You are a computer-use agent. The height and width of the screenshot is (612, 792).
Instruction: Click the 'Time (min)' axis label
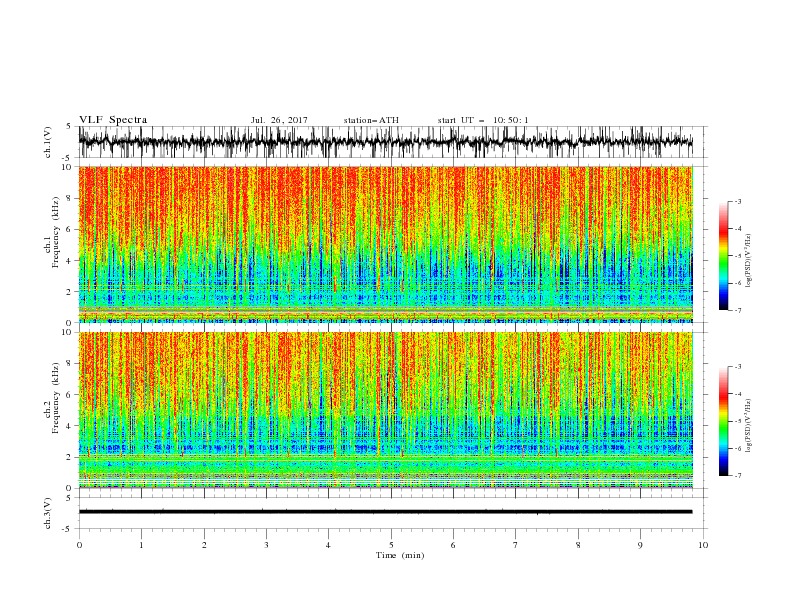pos(400,555)
